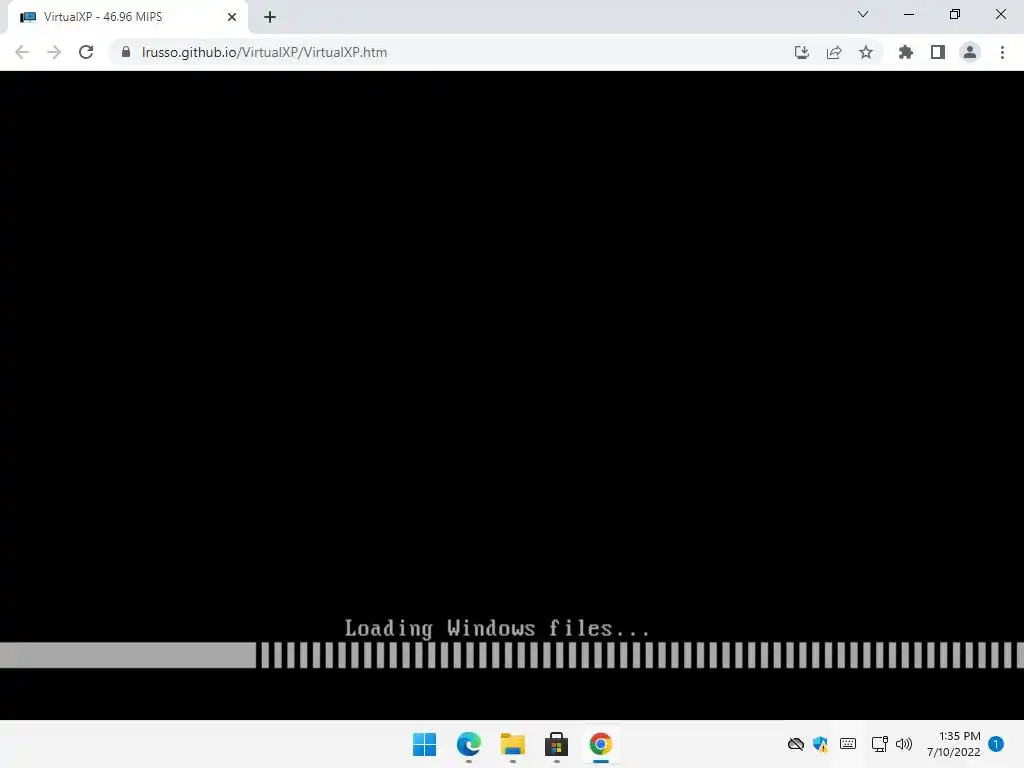
Task: Open the Chrome three-dot menu
Action: click(x=1002, y=52)
